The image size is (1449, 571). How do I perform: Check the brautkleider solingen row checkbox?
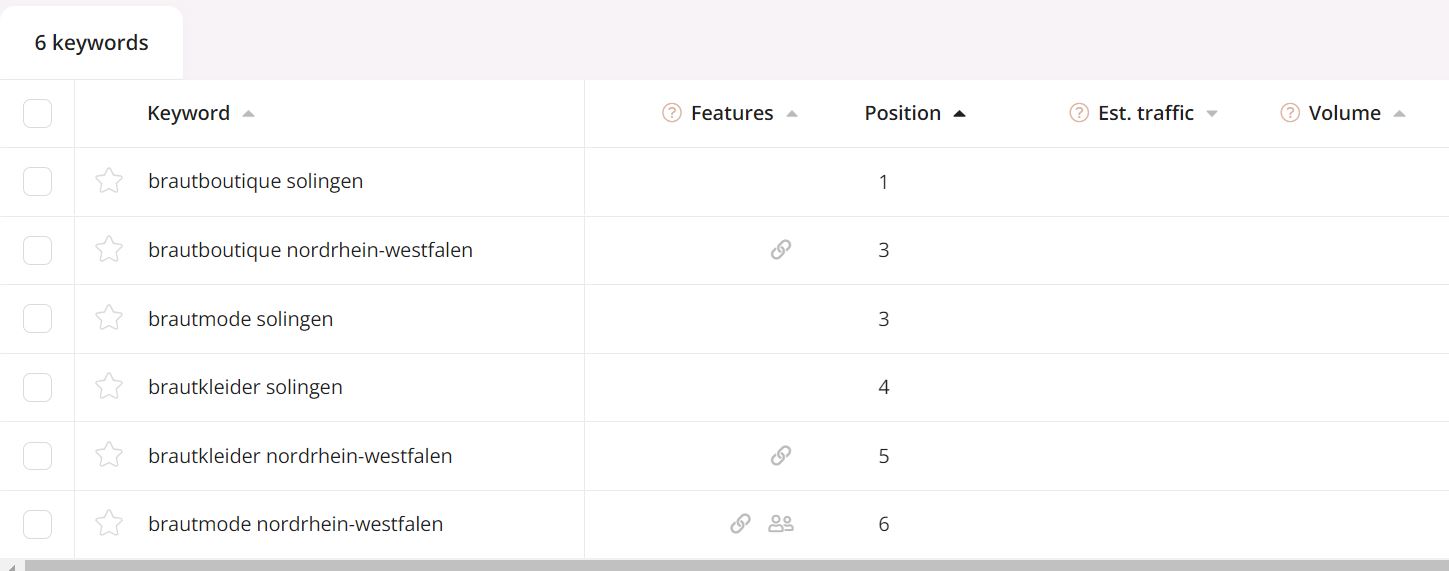37,387
